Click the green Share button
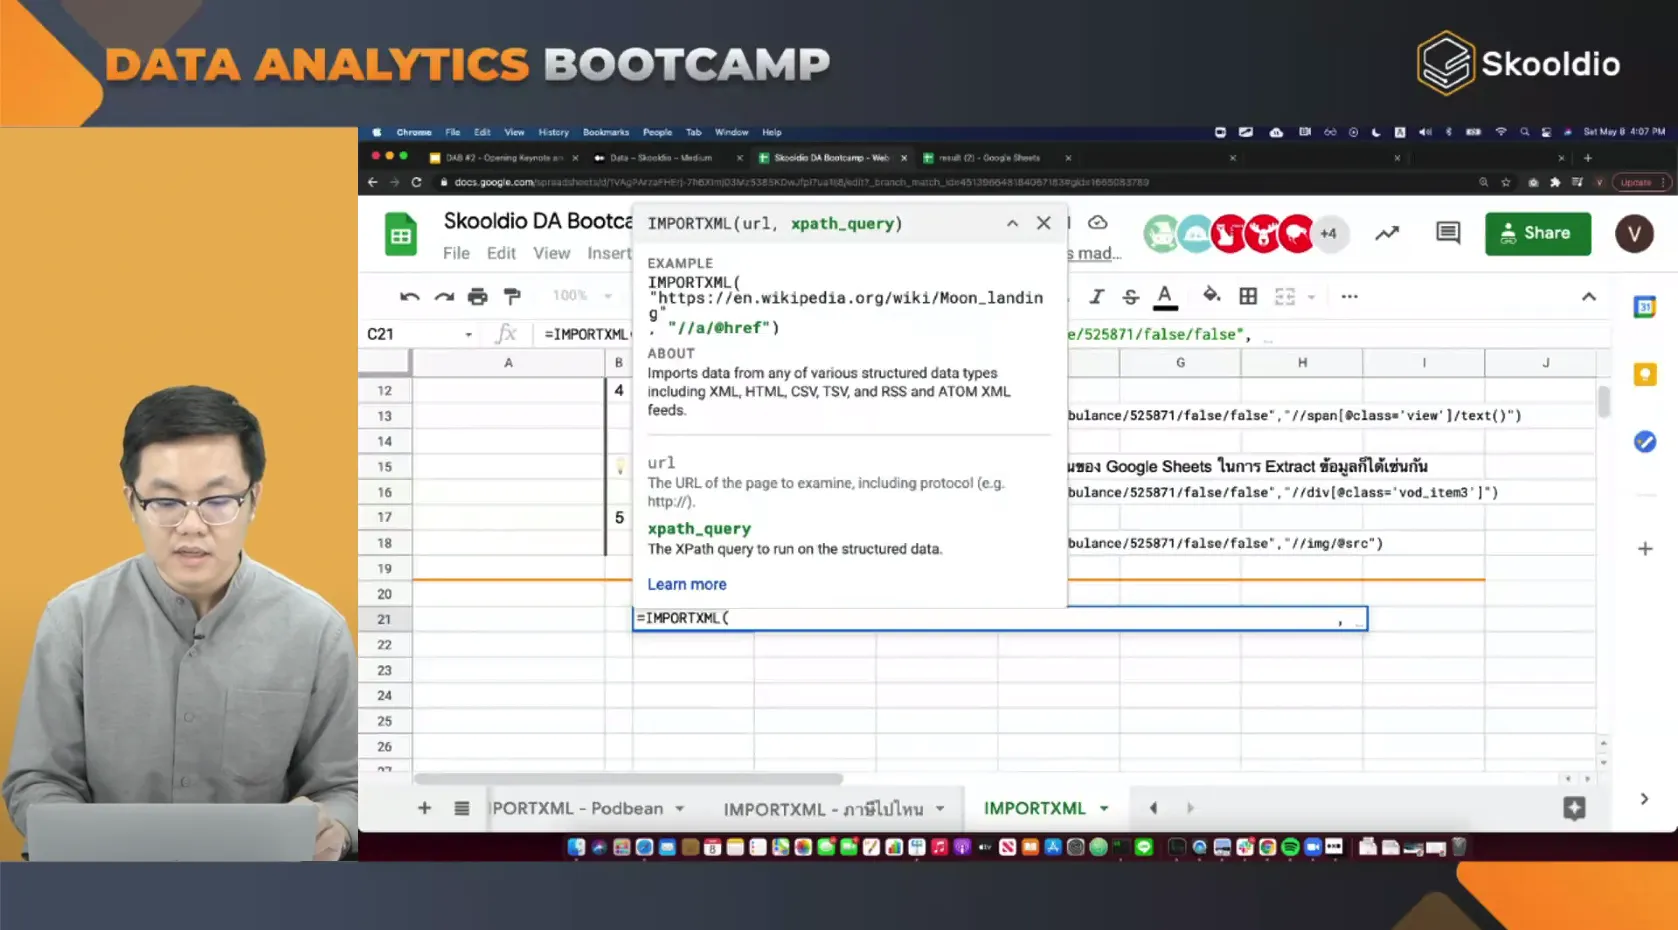This screenshot has width=1678, height=930. click(x=1538, y=233)
